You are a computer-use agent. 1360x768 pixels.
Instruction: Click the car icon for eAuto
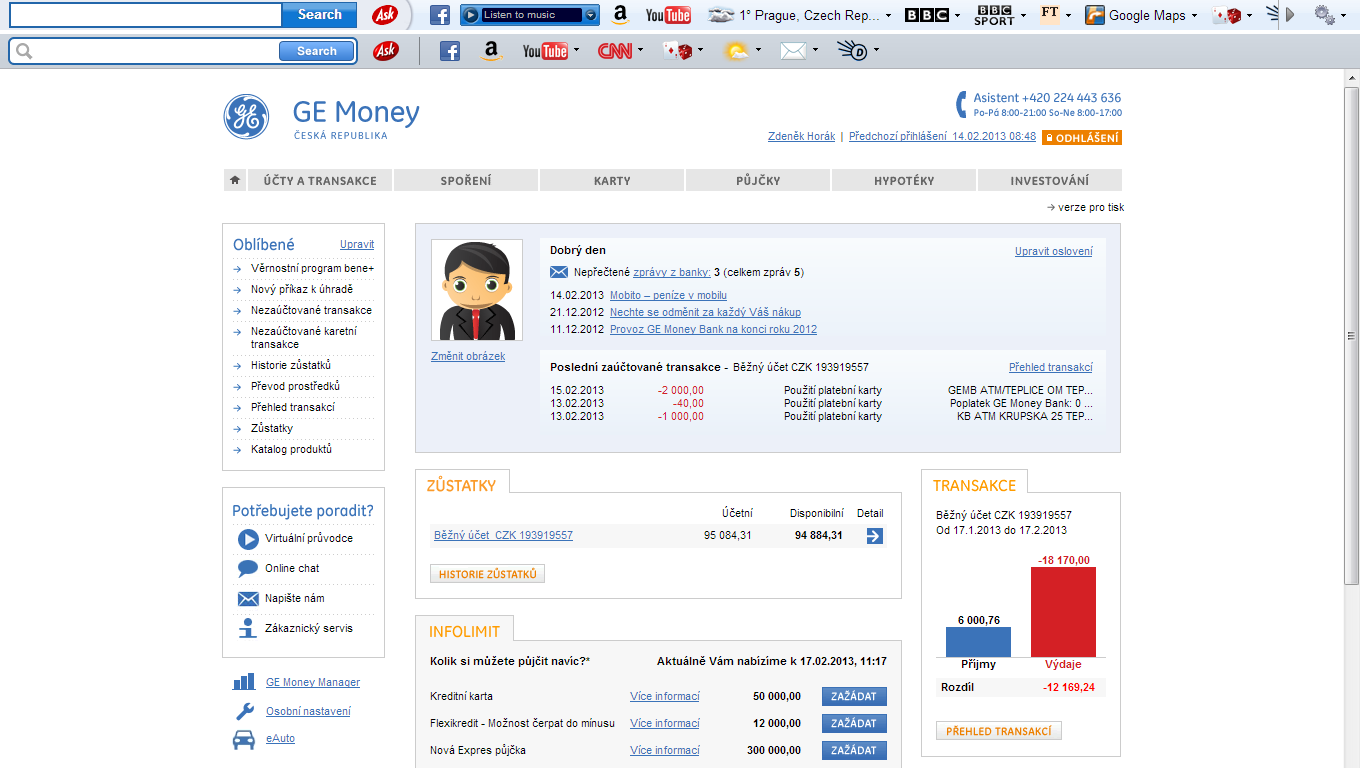click(x=244, y=739)
